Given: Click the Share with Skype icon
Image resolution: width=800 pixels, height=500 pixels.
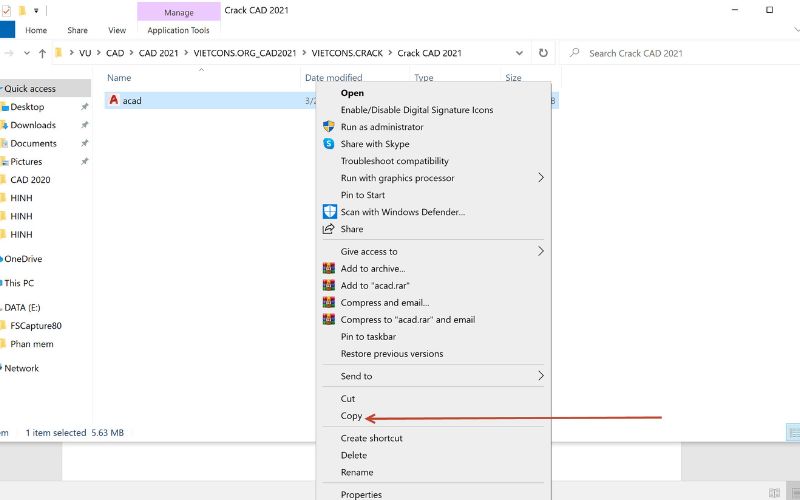Looking at the screenshot, I should click(x=329, y=144).
